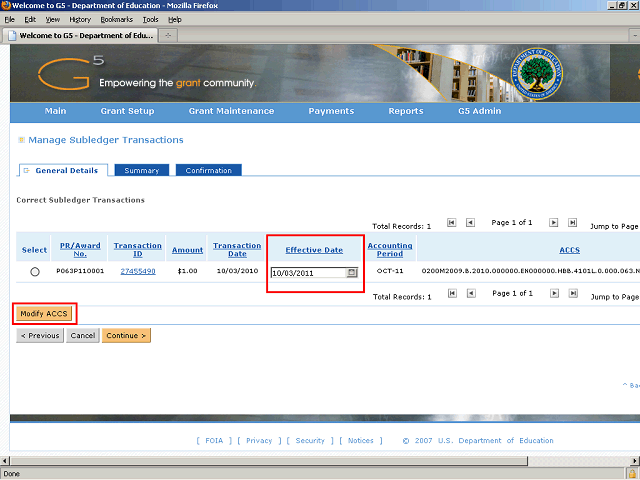Click the Effective Date input field
The width and height of the screenshot is (640, 480).
309,273
